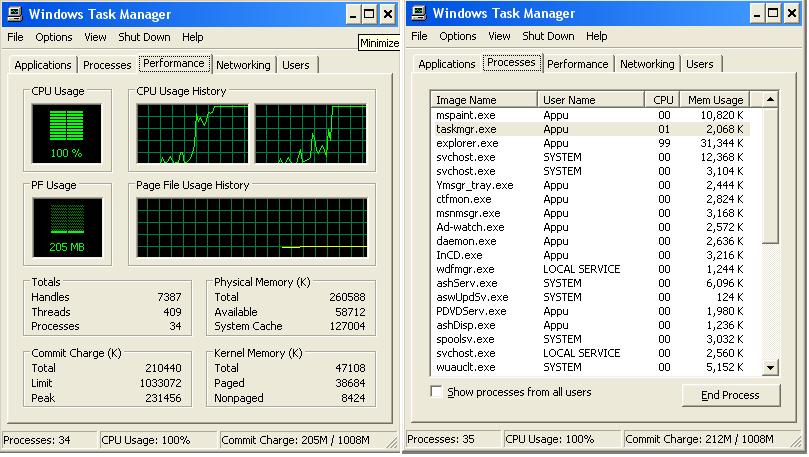Switch to Performance tab in right window
This screenshot has width=809, height=457.
point(577,64)
